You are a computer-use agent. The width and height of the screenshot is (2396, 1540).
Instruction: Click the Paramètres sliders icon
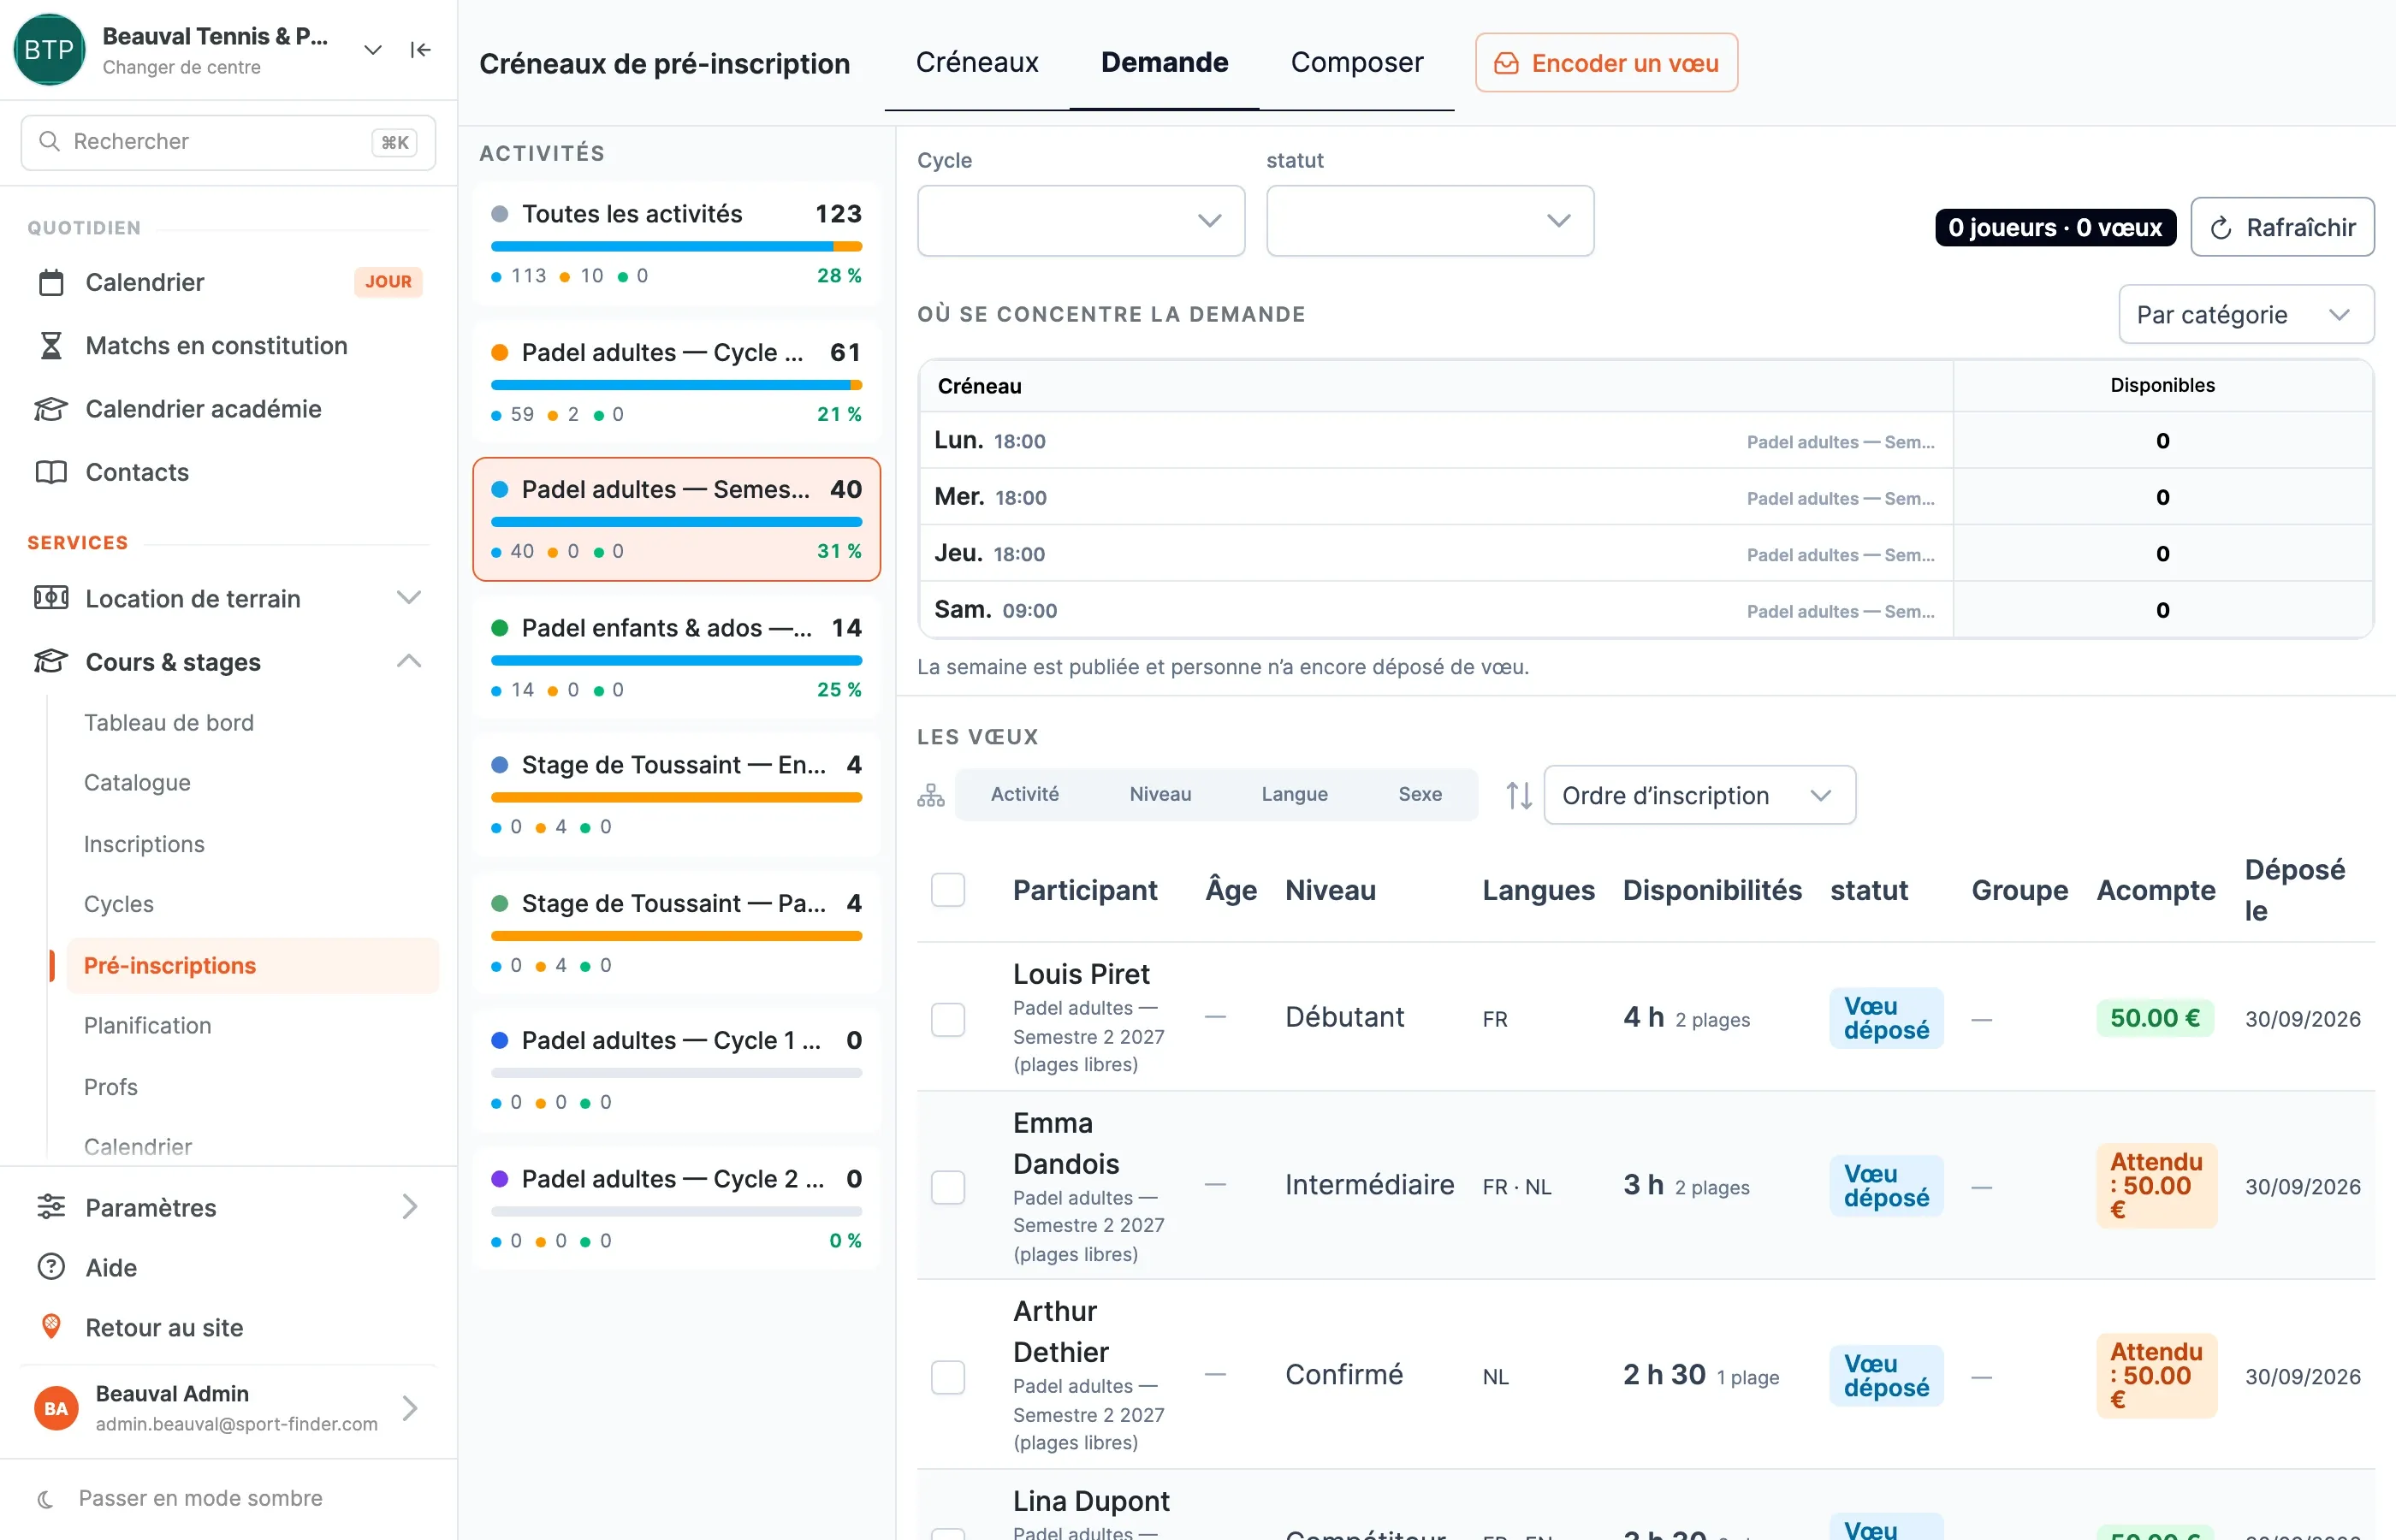pos(51,1207)
